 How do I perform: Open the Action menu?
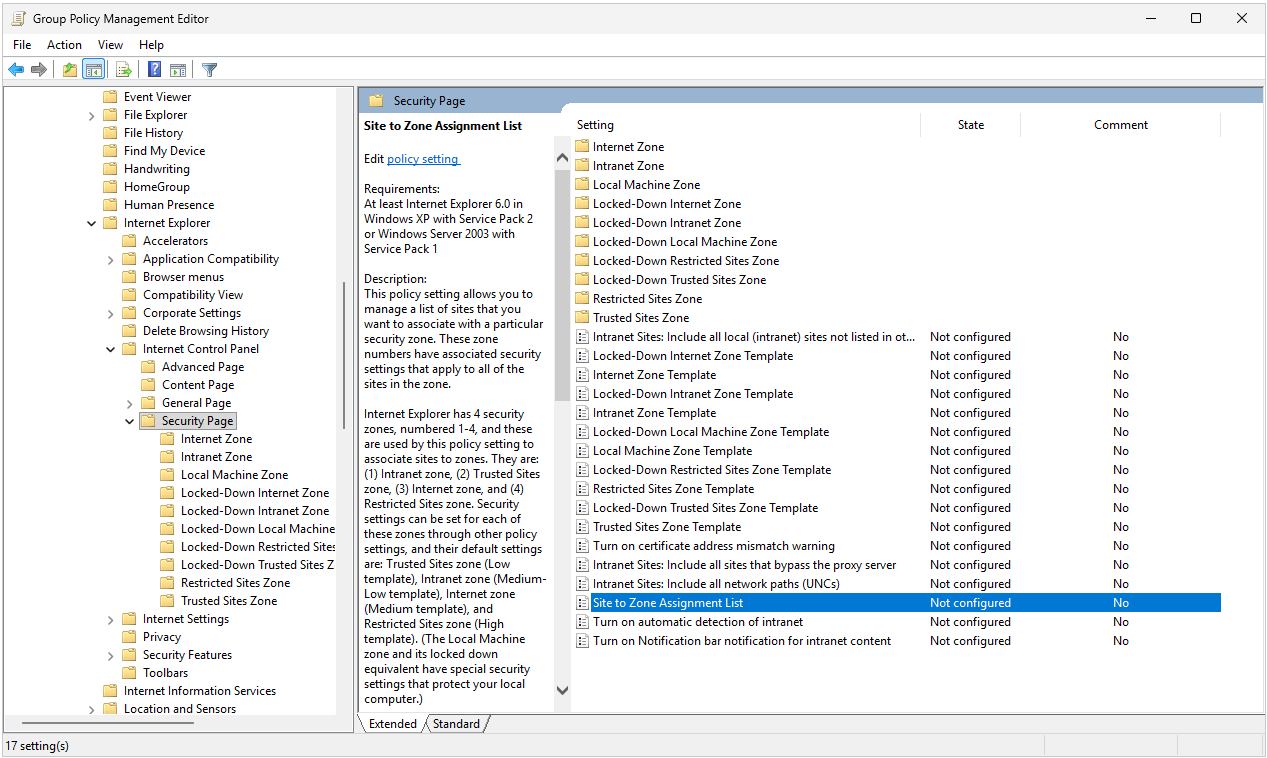pos(64,45)
